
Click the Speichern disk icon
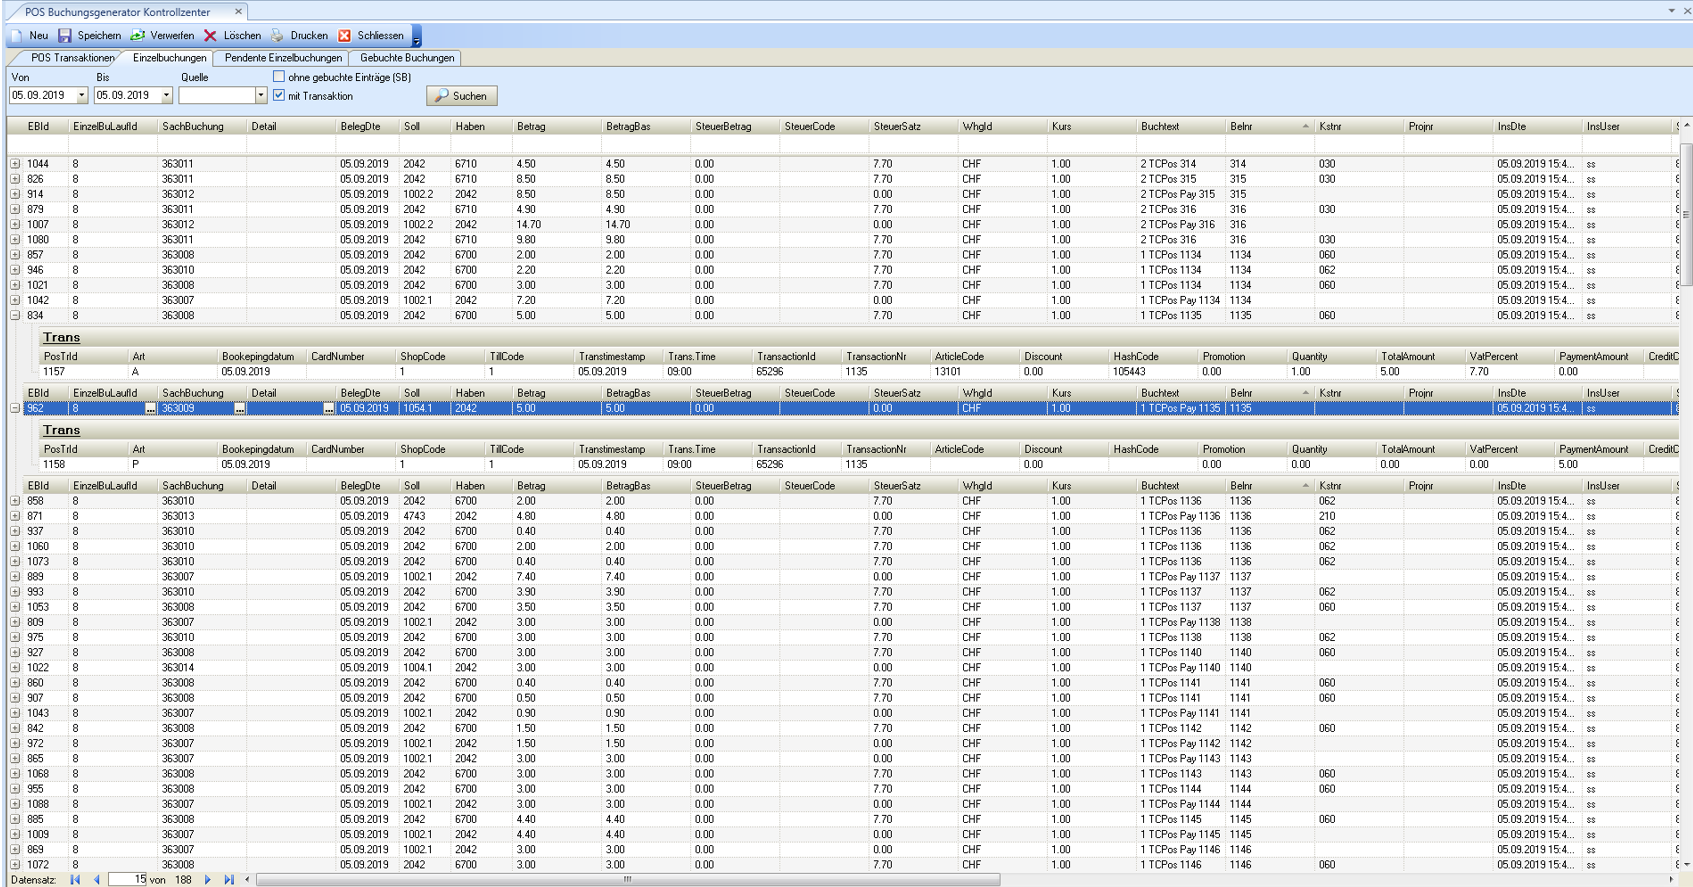coord(65,35)
